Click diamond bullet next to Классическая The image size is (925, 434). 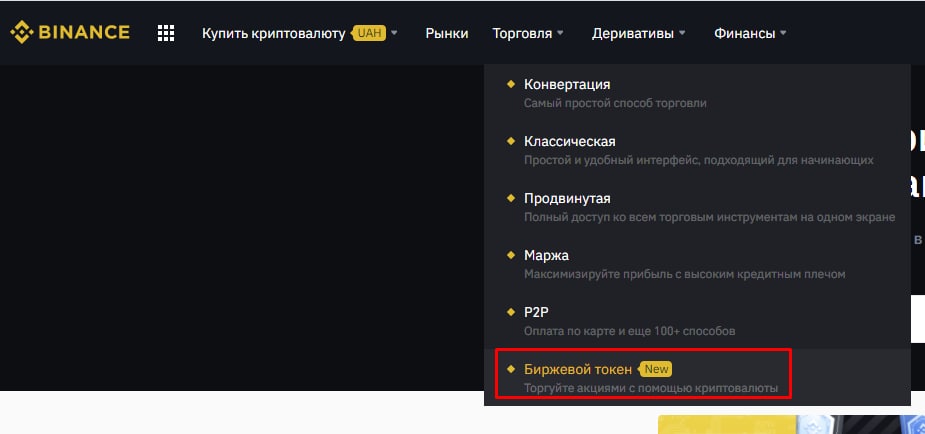click(x=511, y=141)
